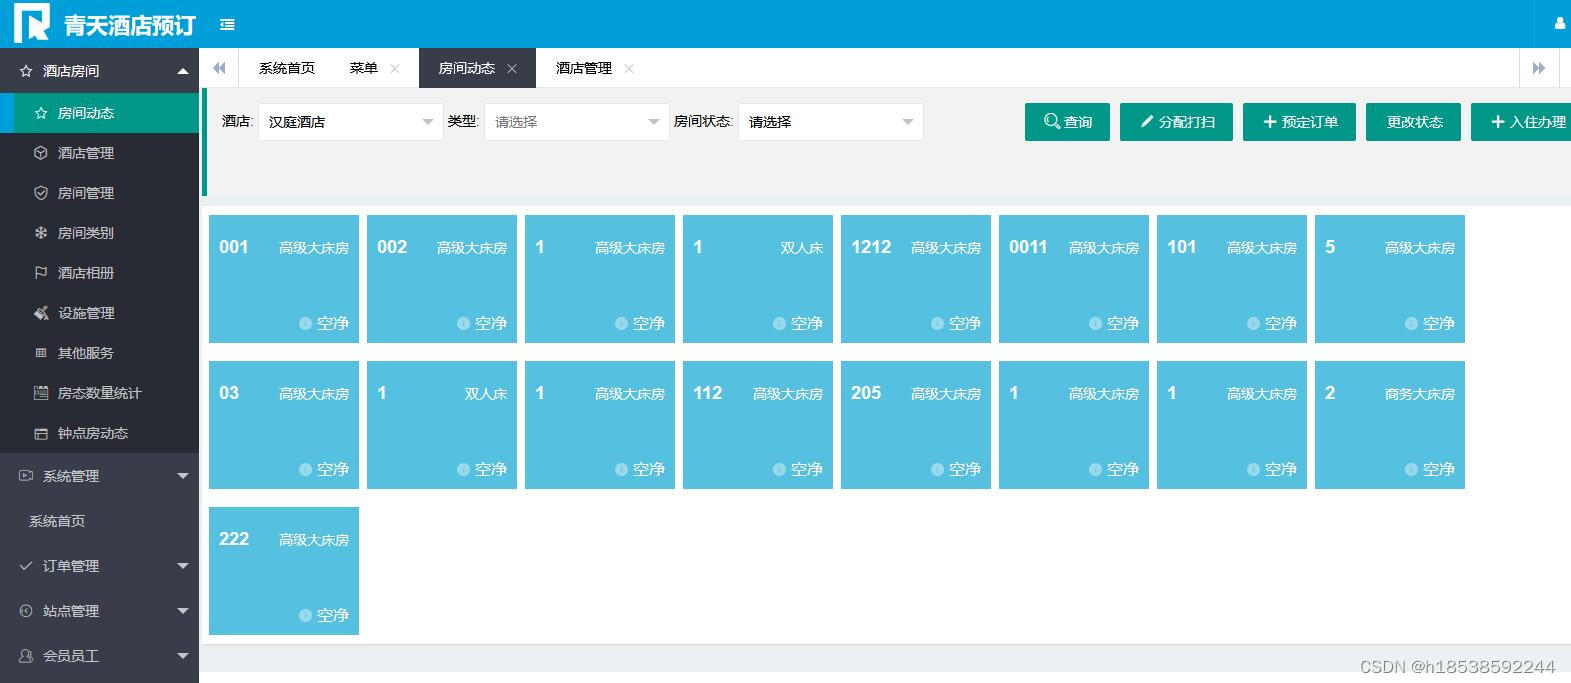Click the 入住办理 button
This screenshot has height=683, width=1571.
tap(1521, 122)
